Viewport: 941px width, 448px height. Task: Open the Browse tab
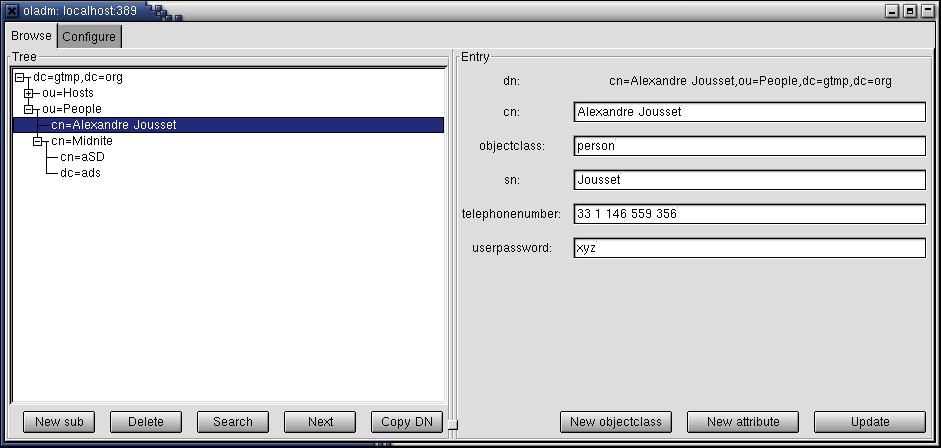[31, 36]
